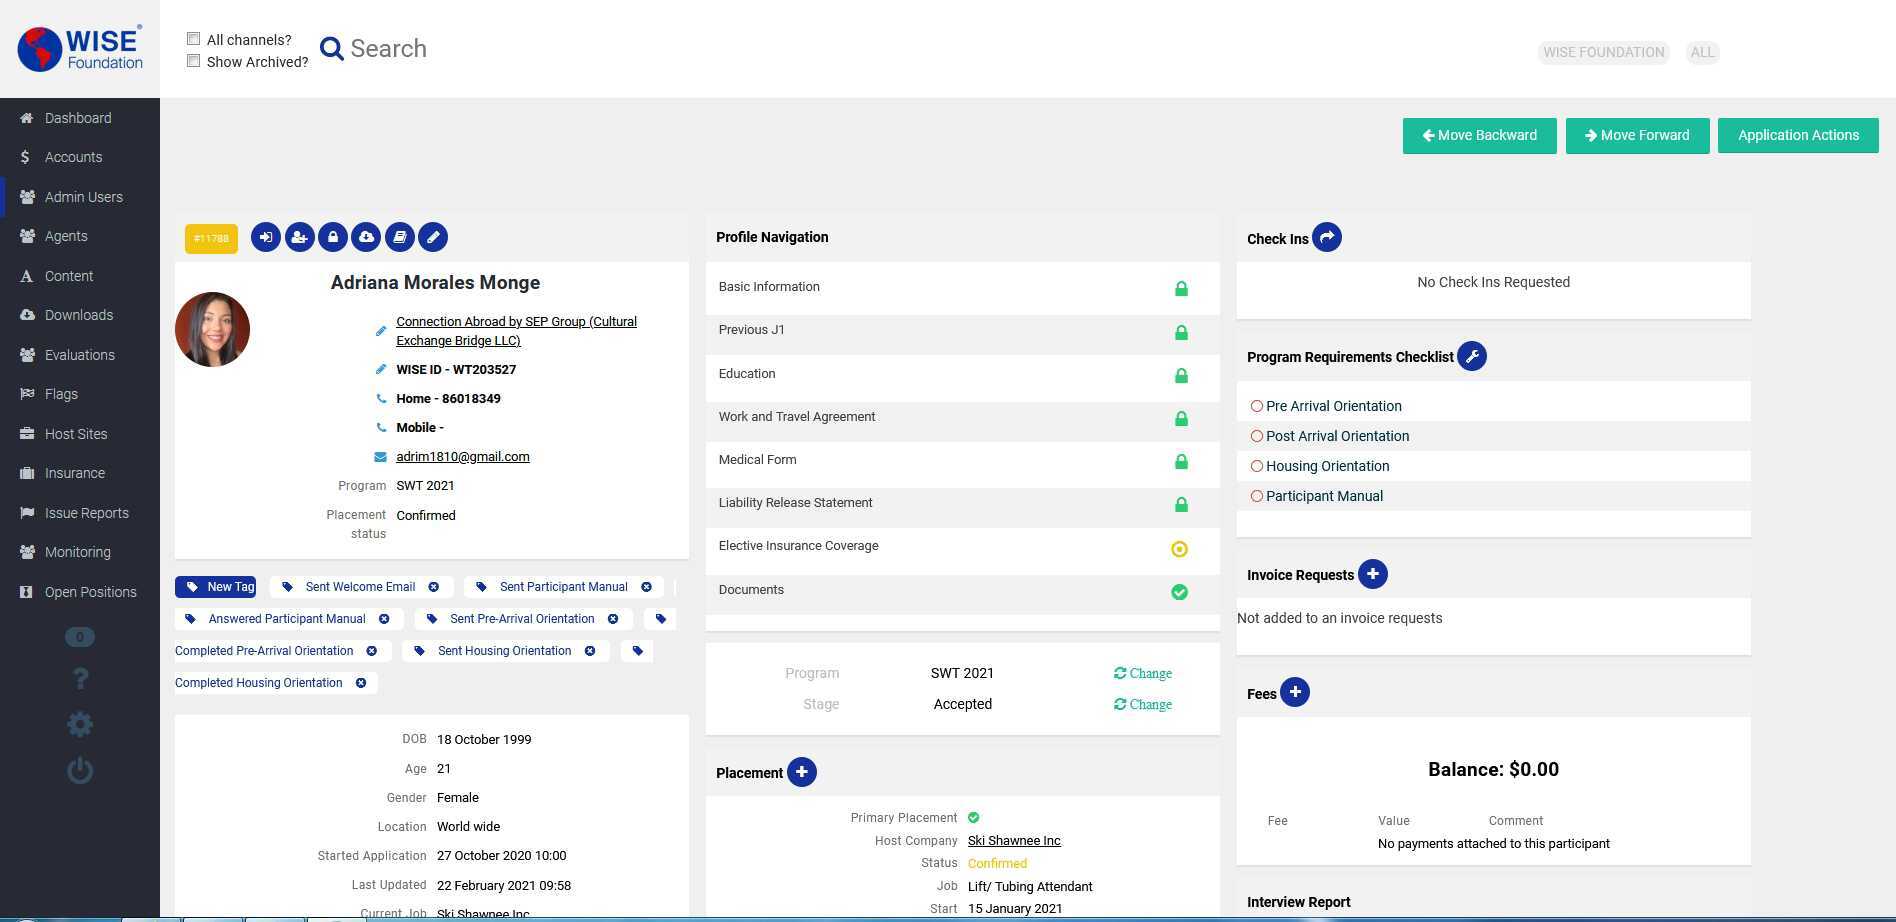Add a fee using the Fees plus icon
The image size is (1896, 922).
[1294, 693]
